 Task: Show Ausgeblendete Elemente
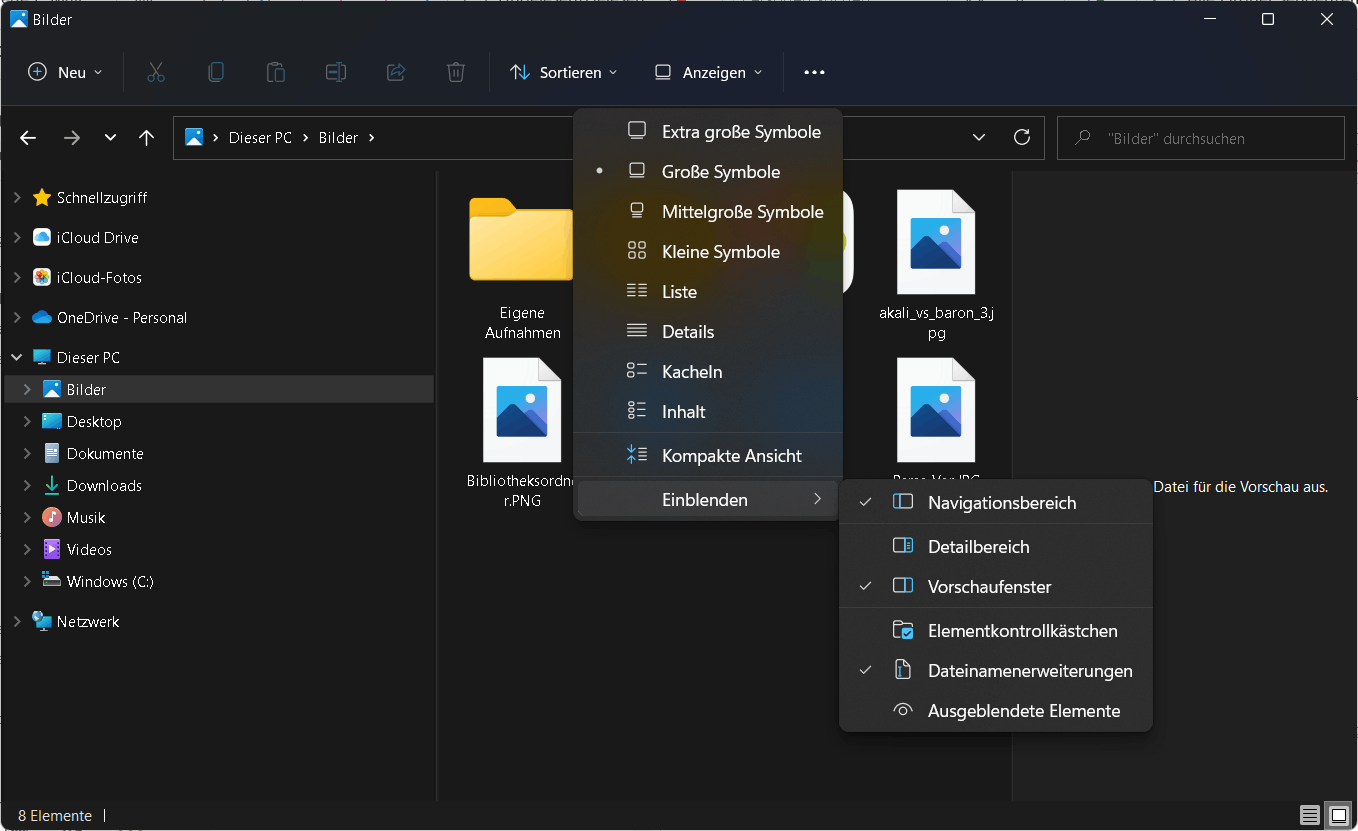[996, 711]
